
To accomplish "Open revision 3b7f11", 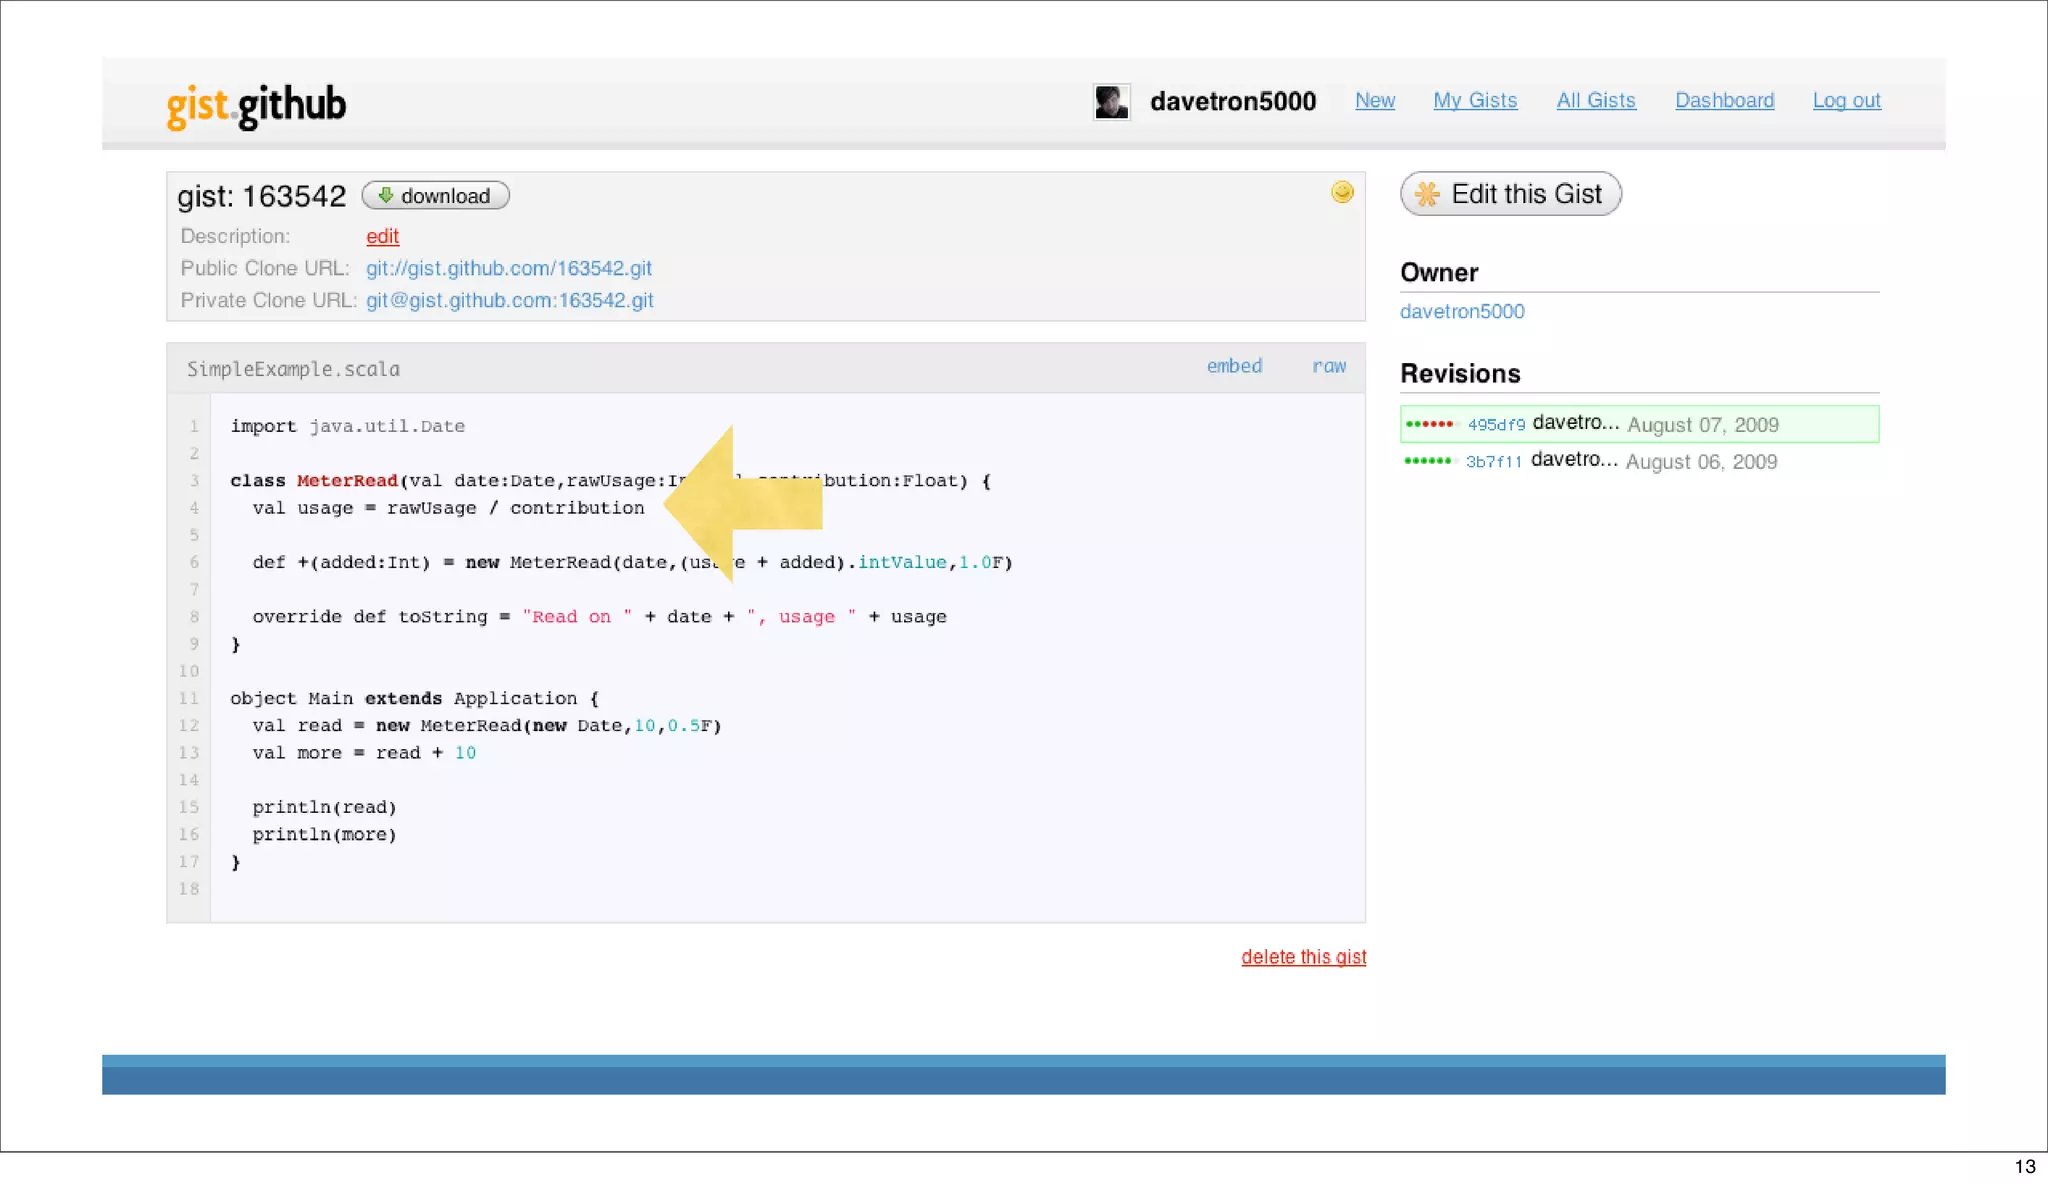I will pos(1494,462).
